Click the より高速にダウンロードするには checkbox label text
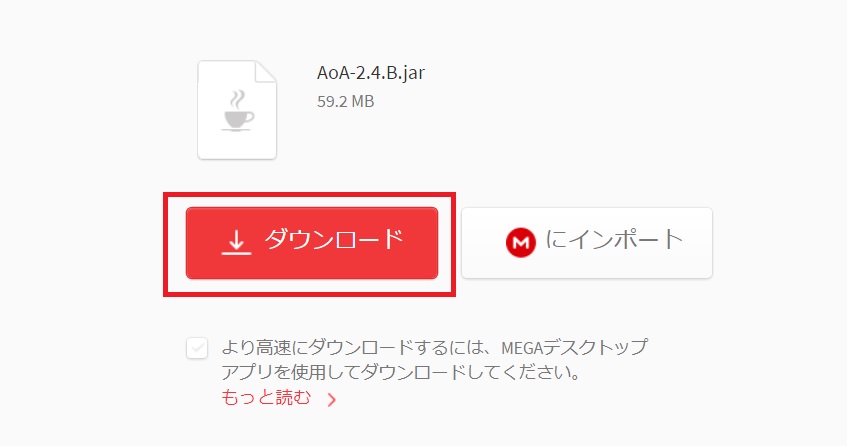 434,347
